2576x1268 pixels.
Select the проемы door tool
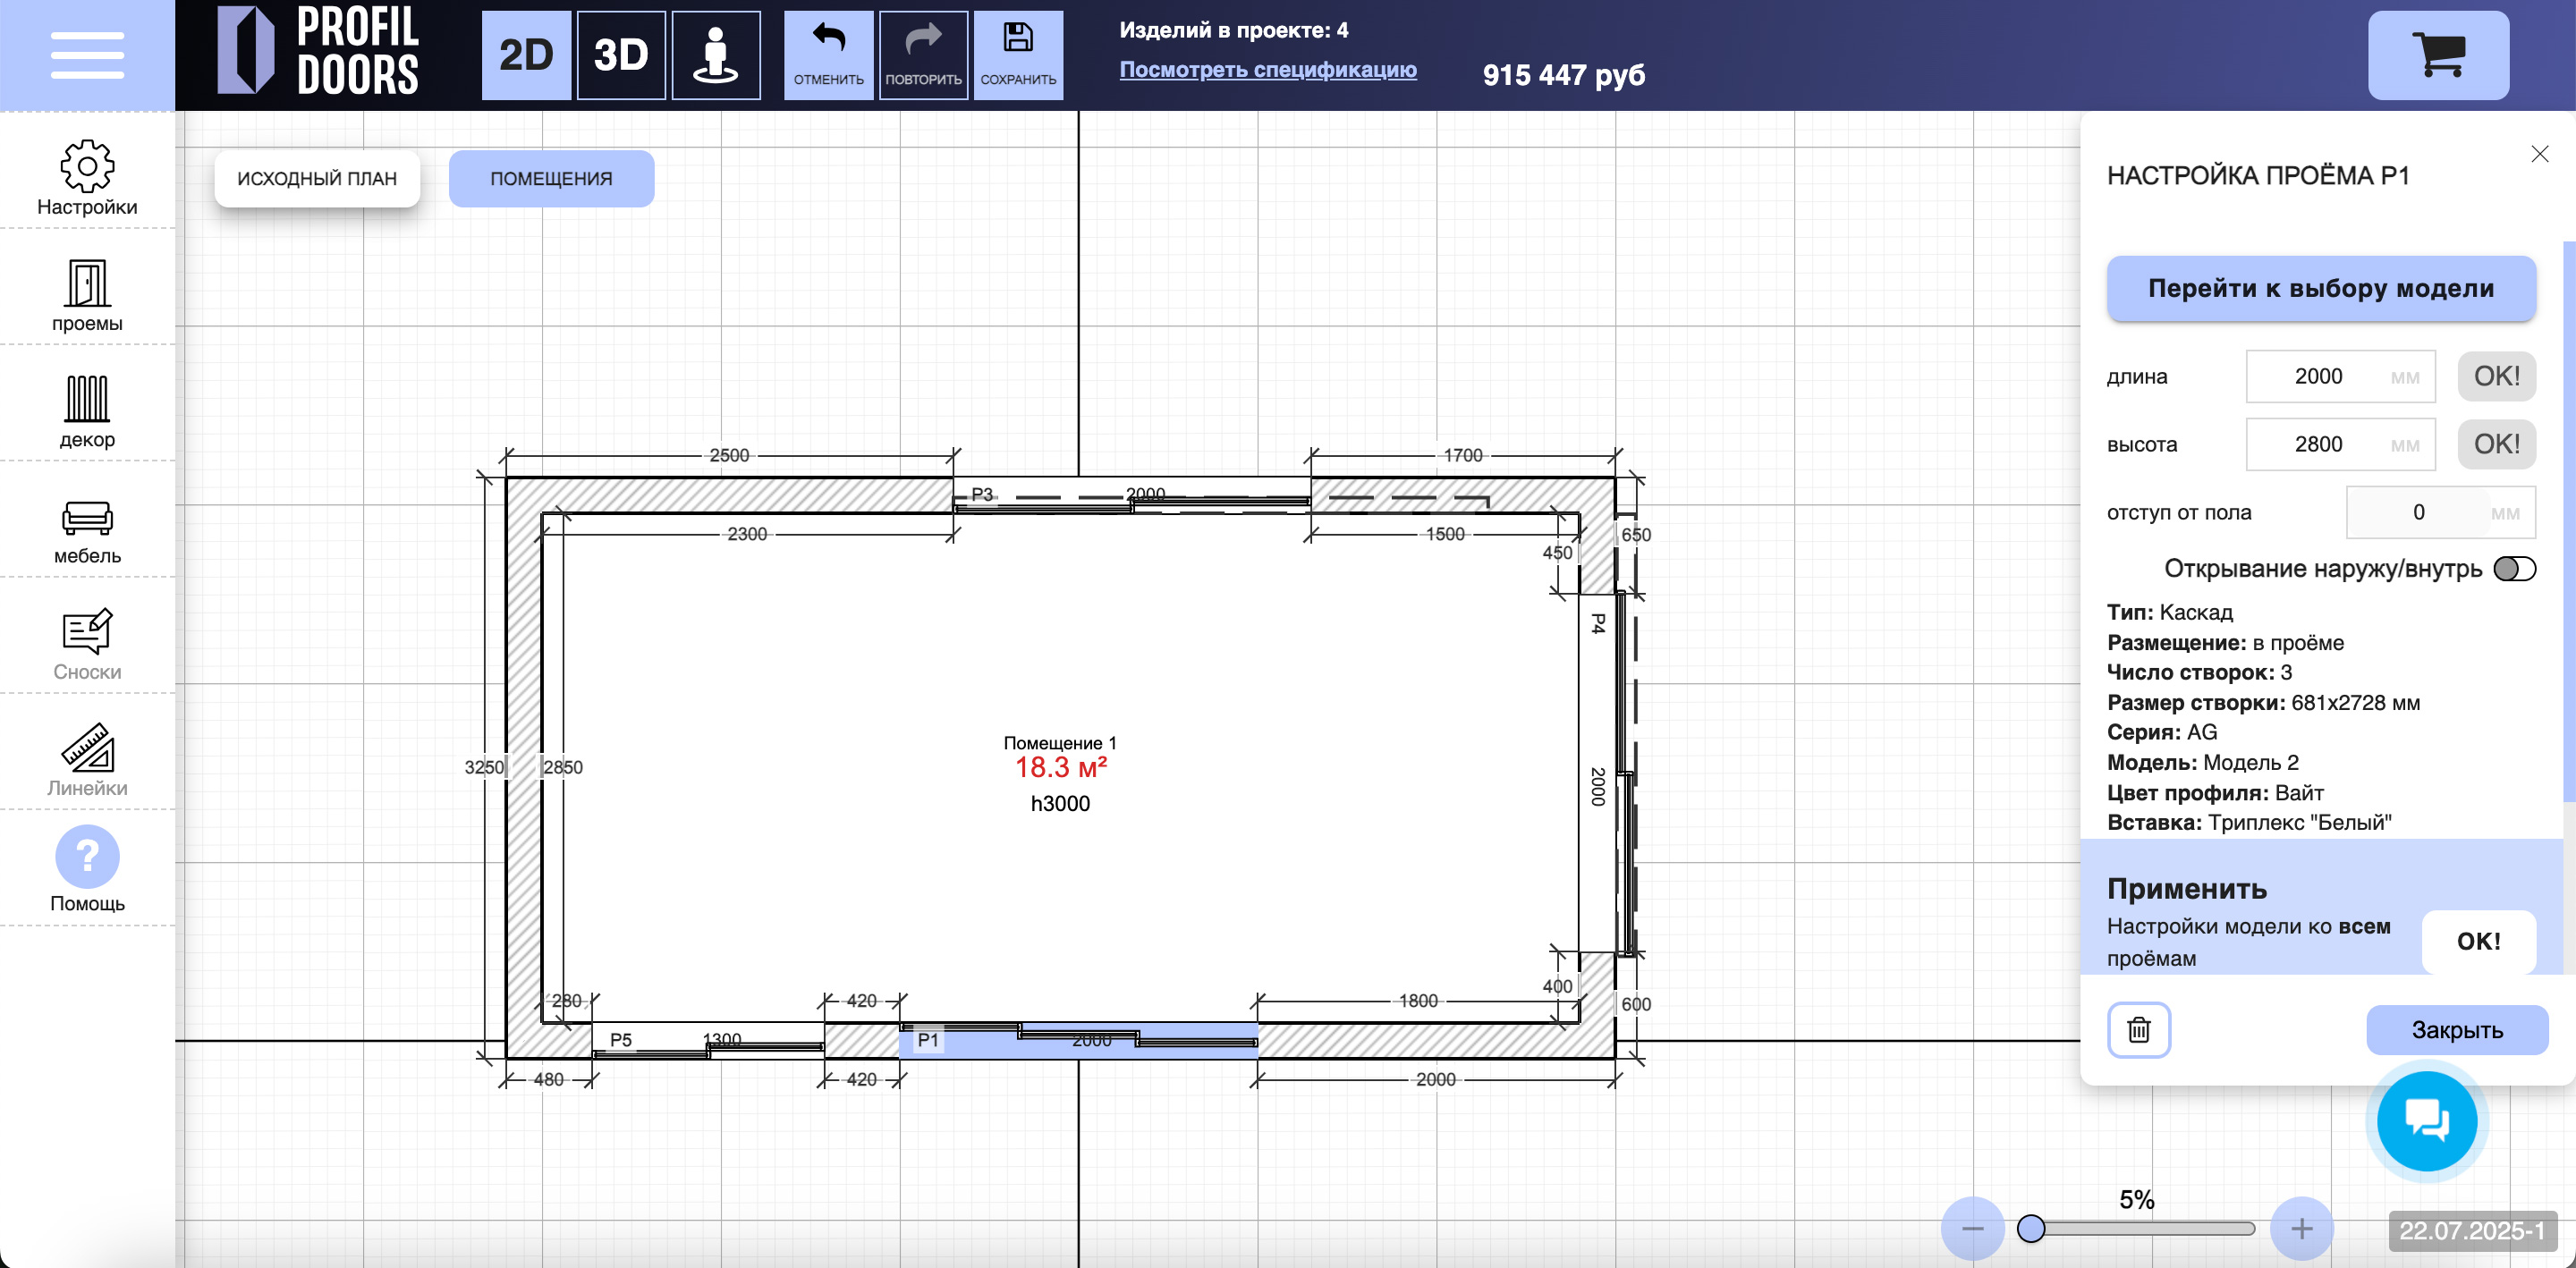tap(87, 295)
